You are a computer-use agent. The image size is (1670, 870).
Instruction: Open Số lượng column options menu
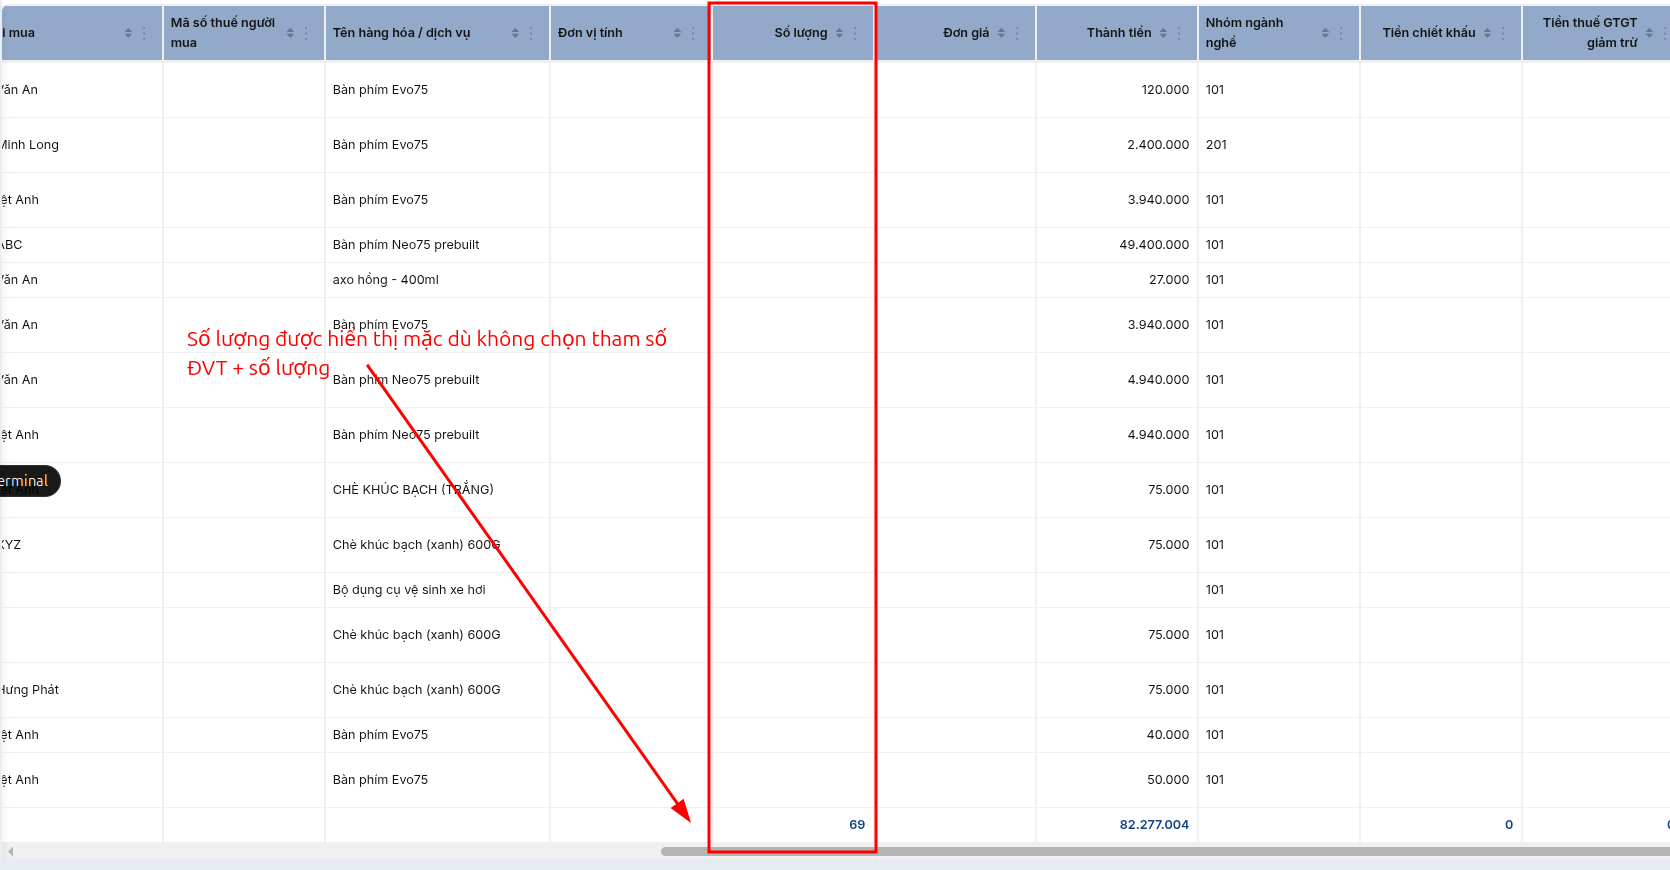click(x=855, y=33)
